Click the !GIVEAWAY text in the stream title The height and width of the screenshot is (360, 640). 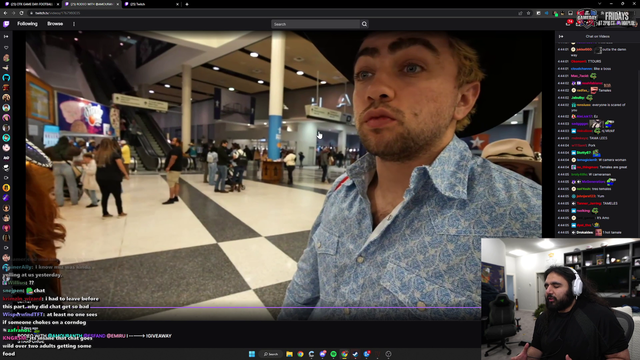(x=158, y=336)
